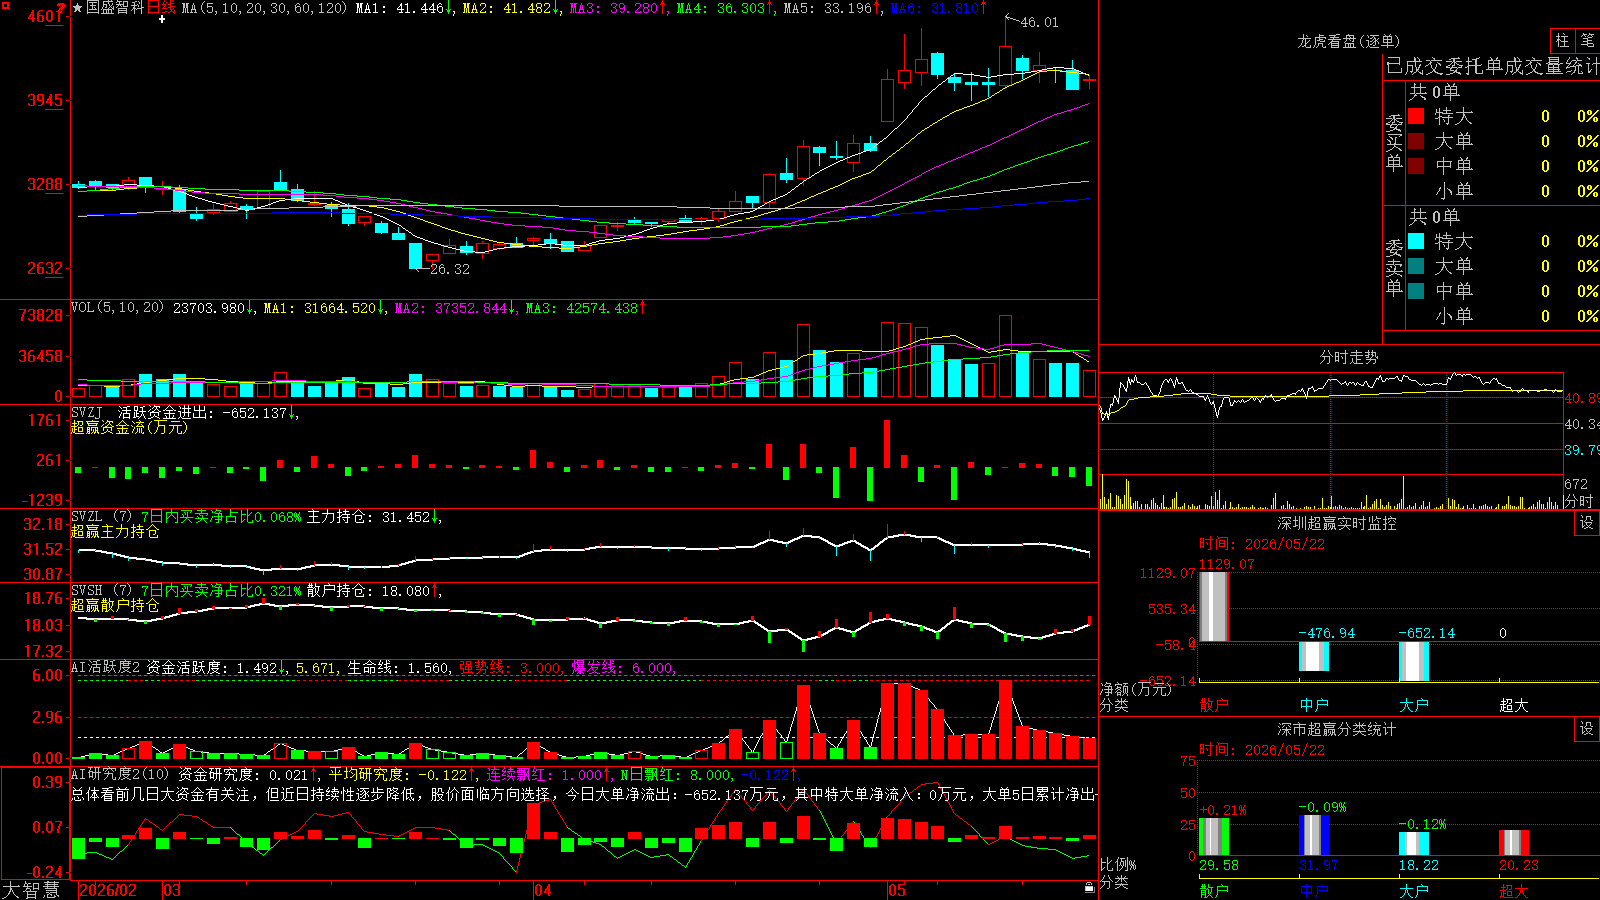Open 设 settings for 深市超赢分类统计
Viewport: 1600px width, 900px height.
tap(1587, 729)
